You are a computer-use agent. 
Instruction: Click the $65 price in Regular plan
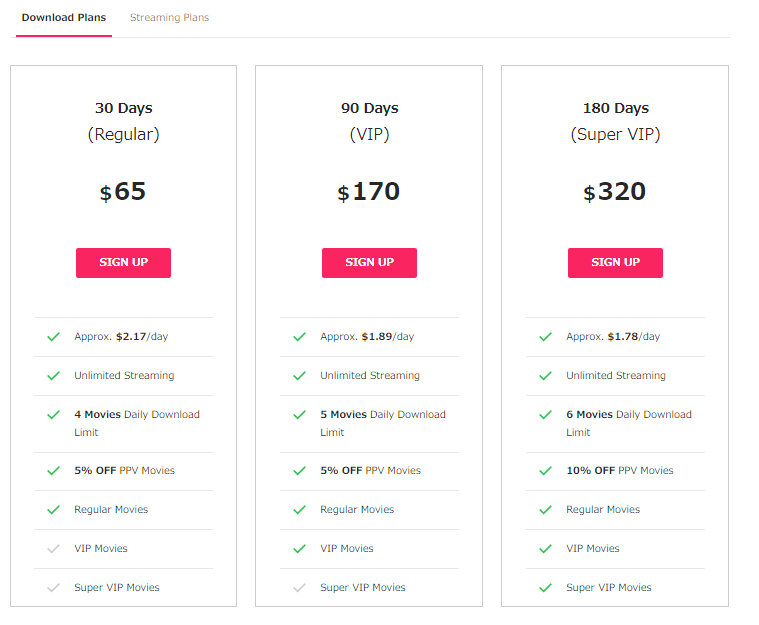(x=122, y=191)
